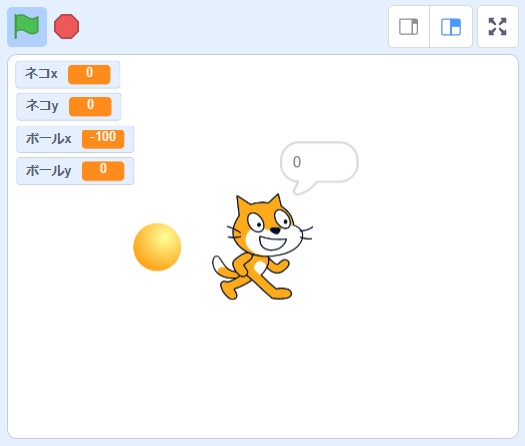Screen dimensions: 525x446
Task: Click the -100 value of ボールx
Action: [103, 139]
